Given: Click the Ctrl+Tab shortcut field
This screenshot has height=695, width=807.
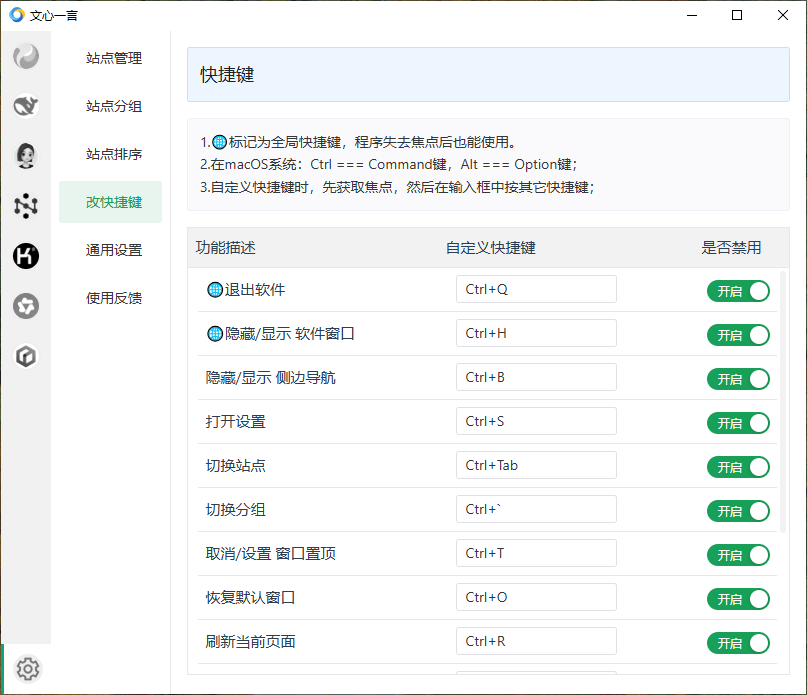Looking at the screenshot, I should pyautogui.click(x=536, y=465).
